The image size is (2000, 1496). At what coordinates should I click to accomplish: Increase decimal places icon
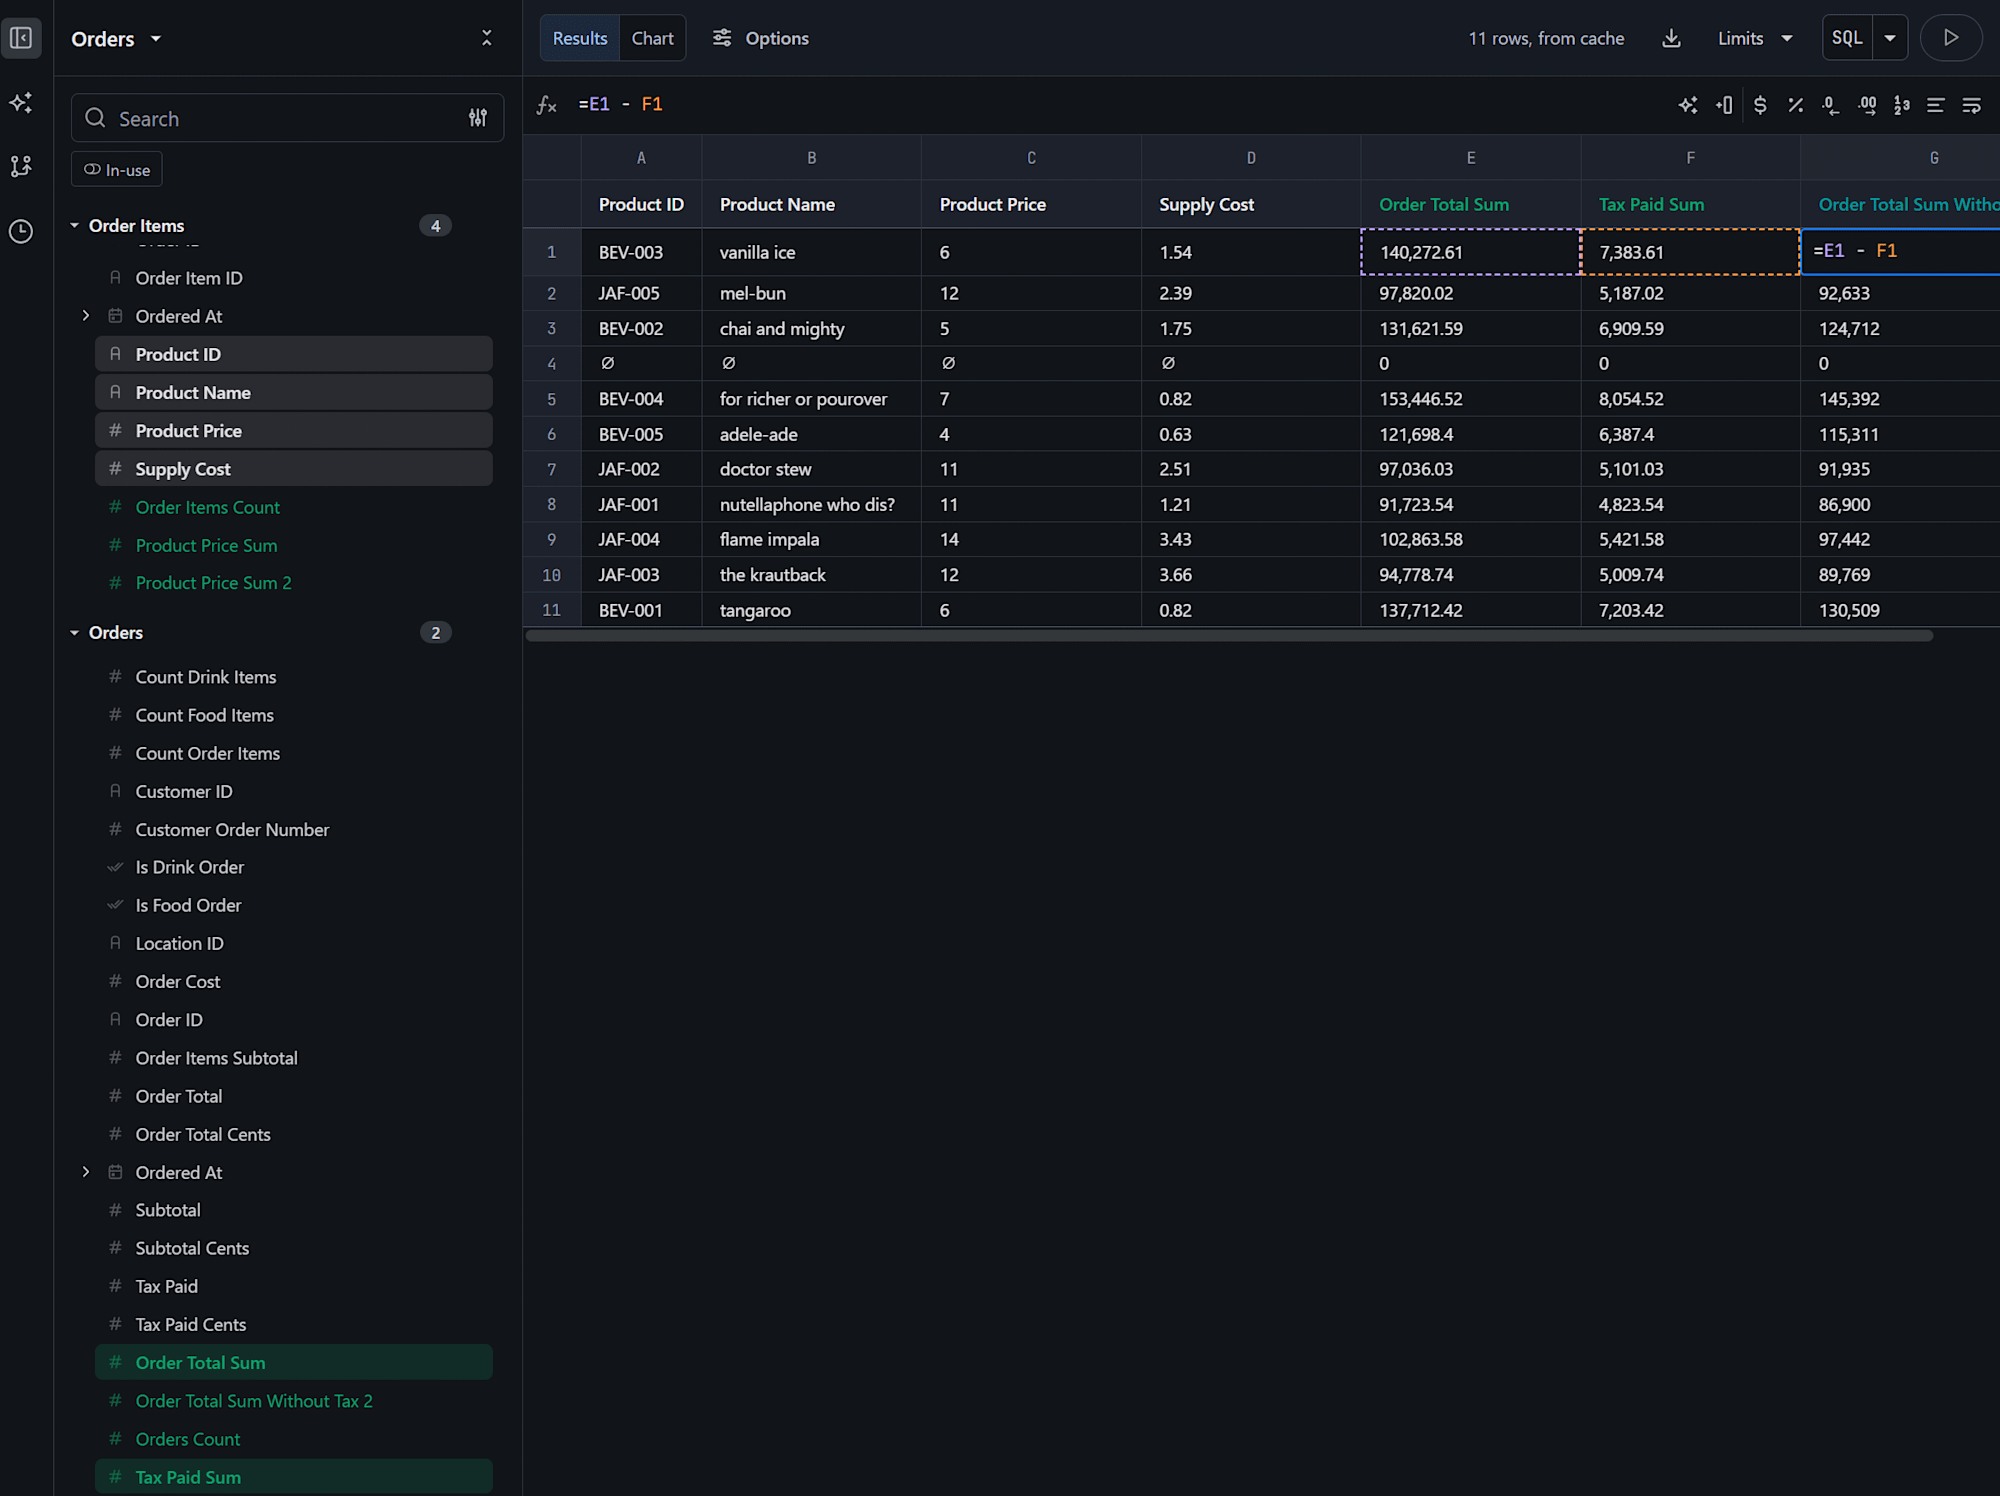click(x=1867, y=105)
